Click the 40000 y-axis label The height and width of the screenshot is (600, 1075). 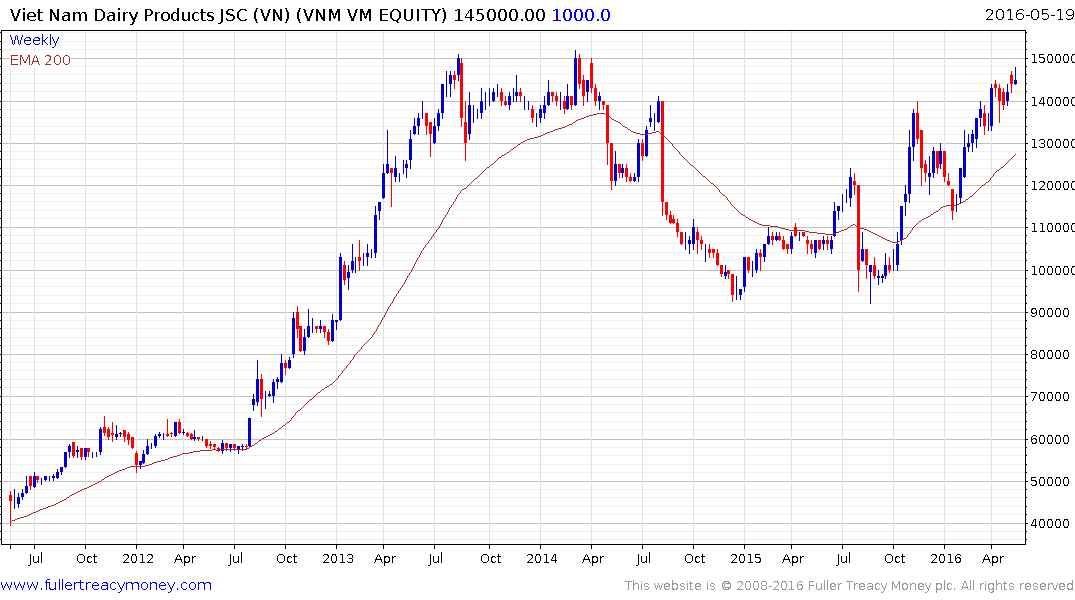[1050, 524]
